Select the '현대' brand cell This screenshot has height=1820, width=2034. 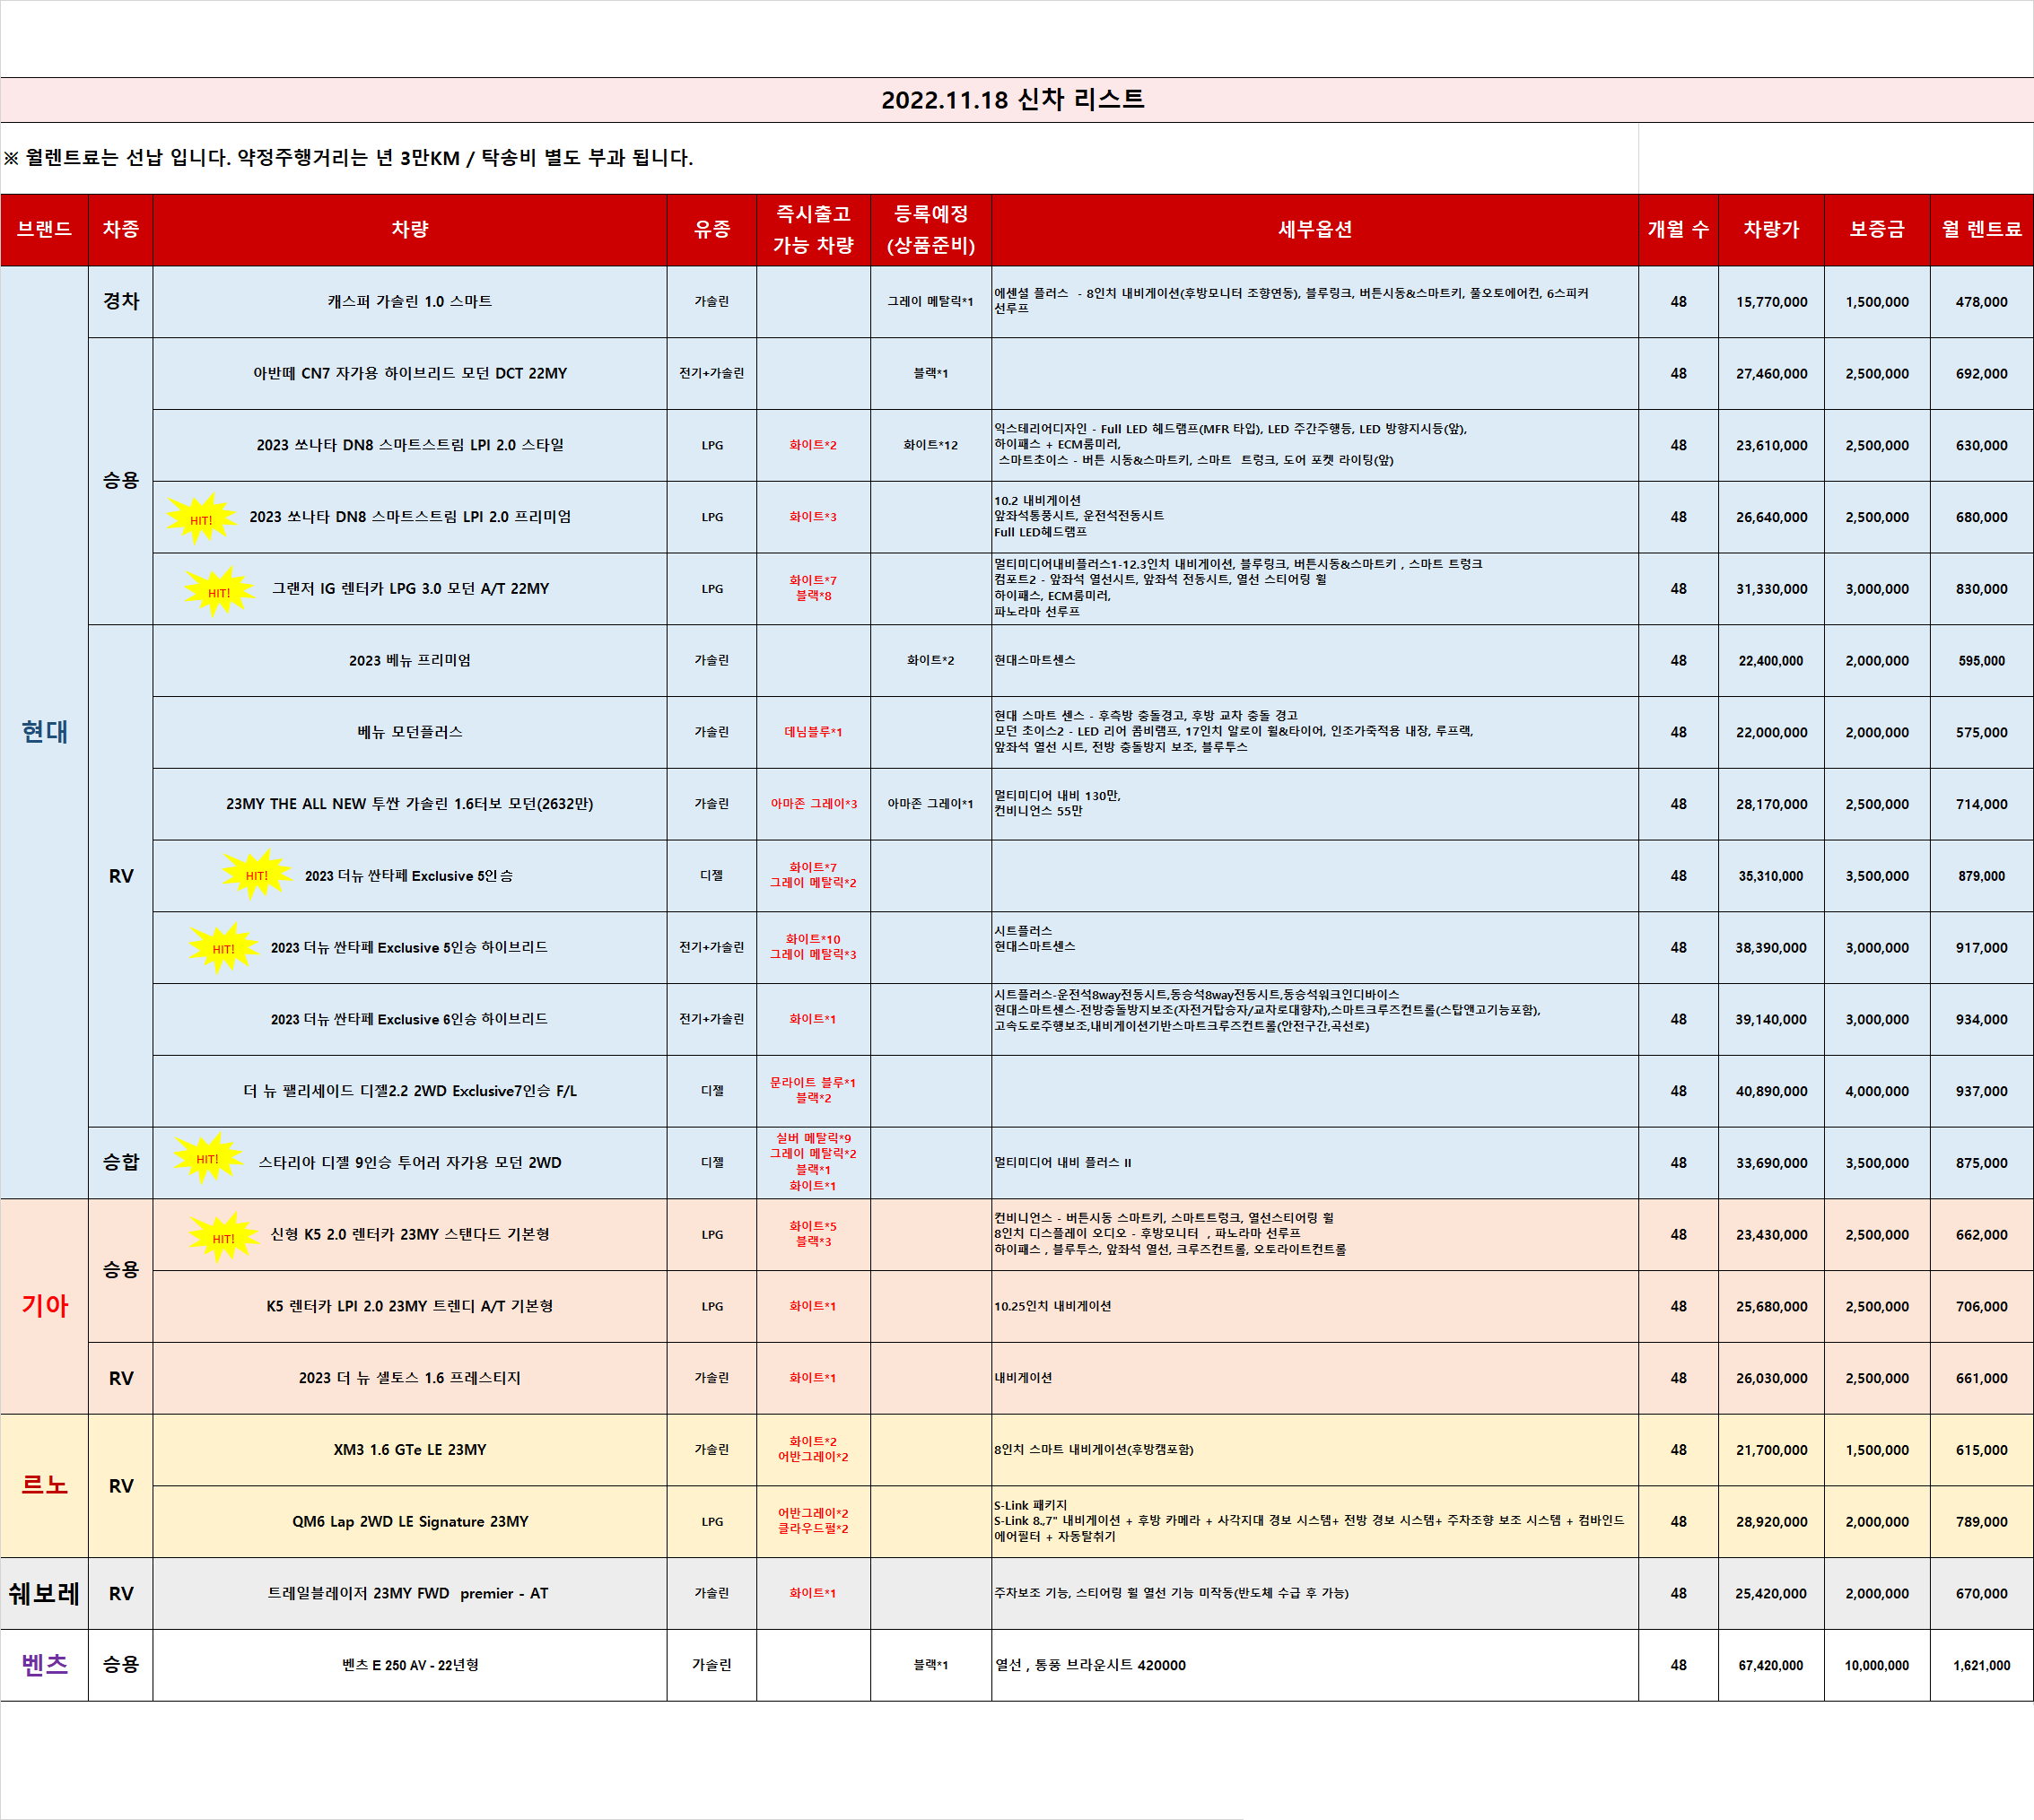coord(45,732)
